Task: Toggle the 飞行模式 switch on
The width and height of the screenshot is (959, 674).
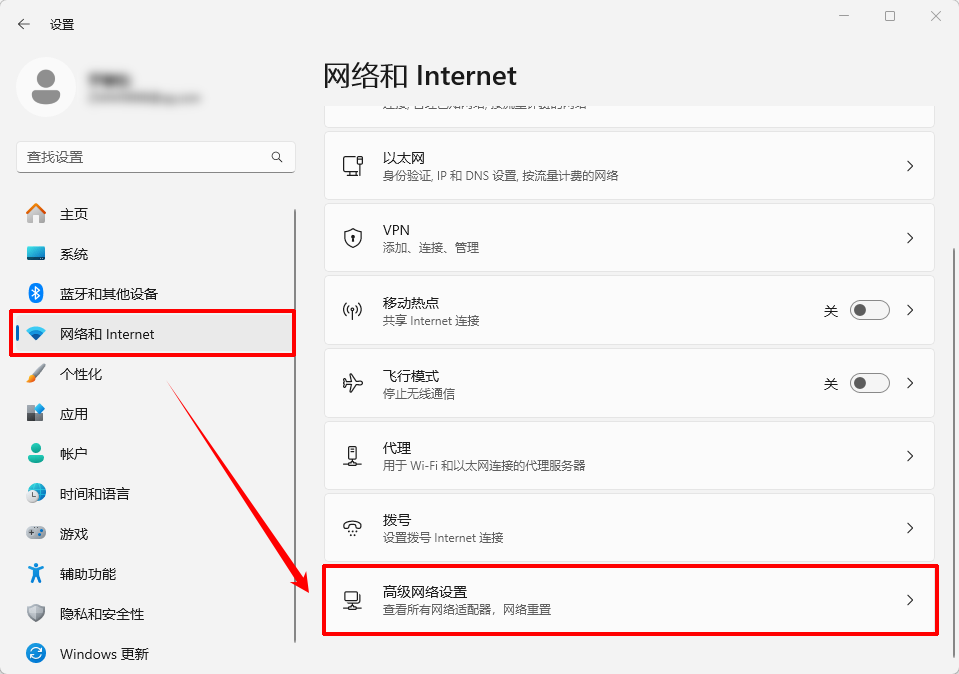Action: tap(870, 383)
